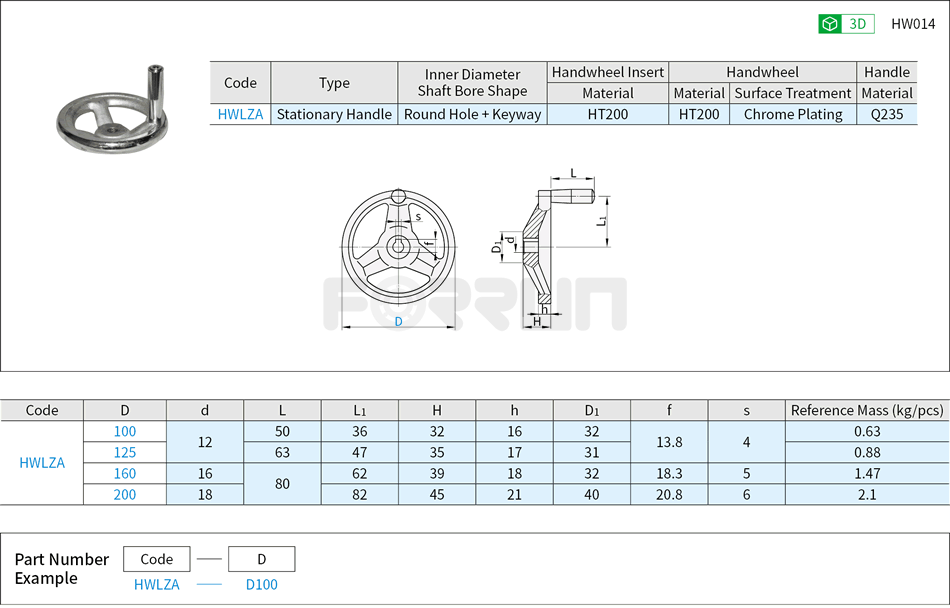Click the HWLZA link in Part Number Example

(x=157, y=584)
